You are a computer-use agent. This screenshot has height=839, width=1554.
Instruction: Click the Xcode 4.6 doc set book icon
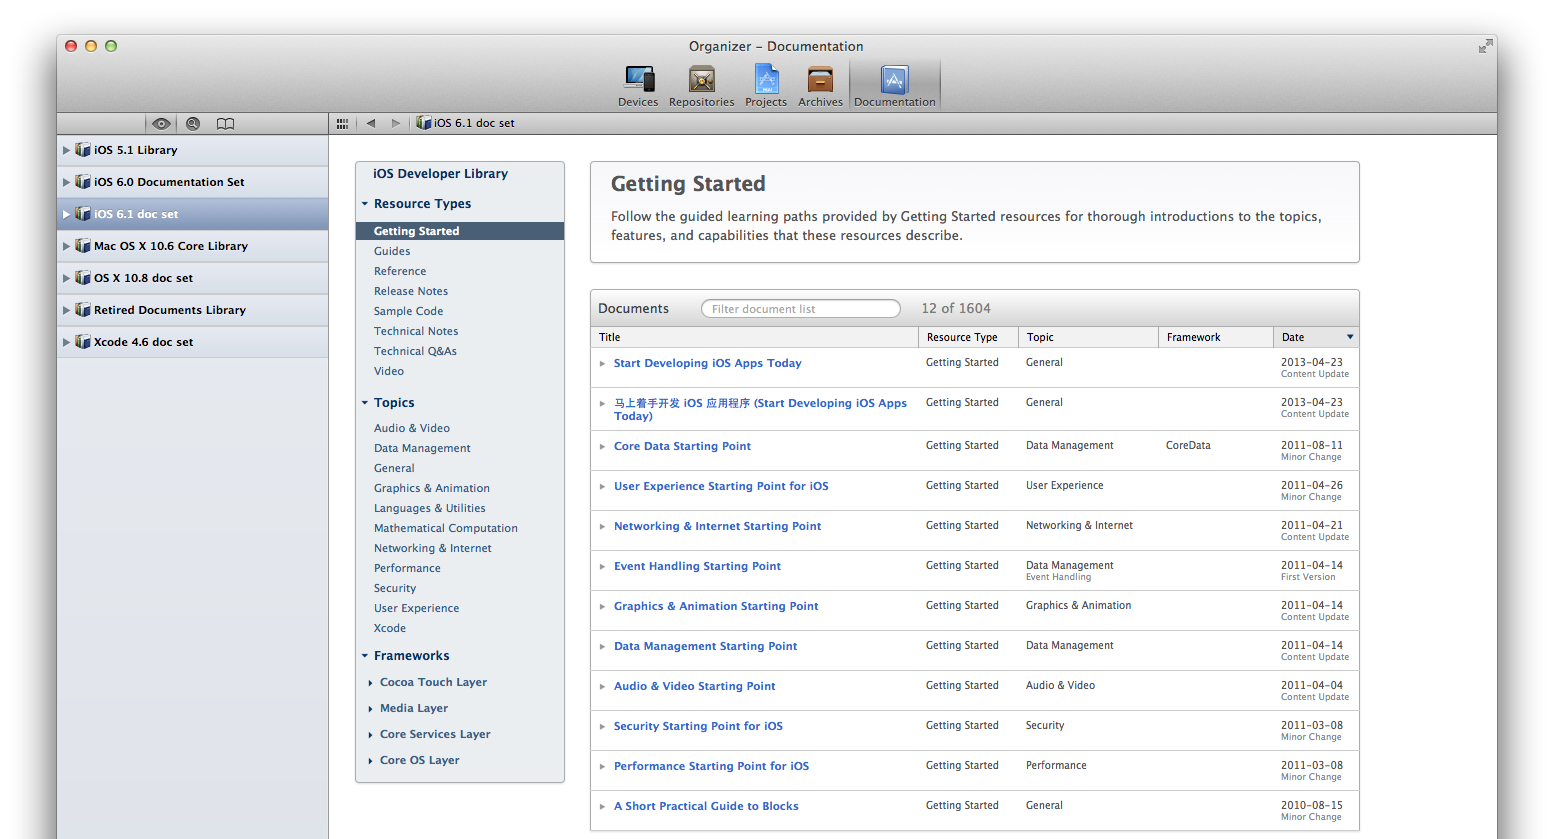(83, 342)
